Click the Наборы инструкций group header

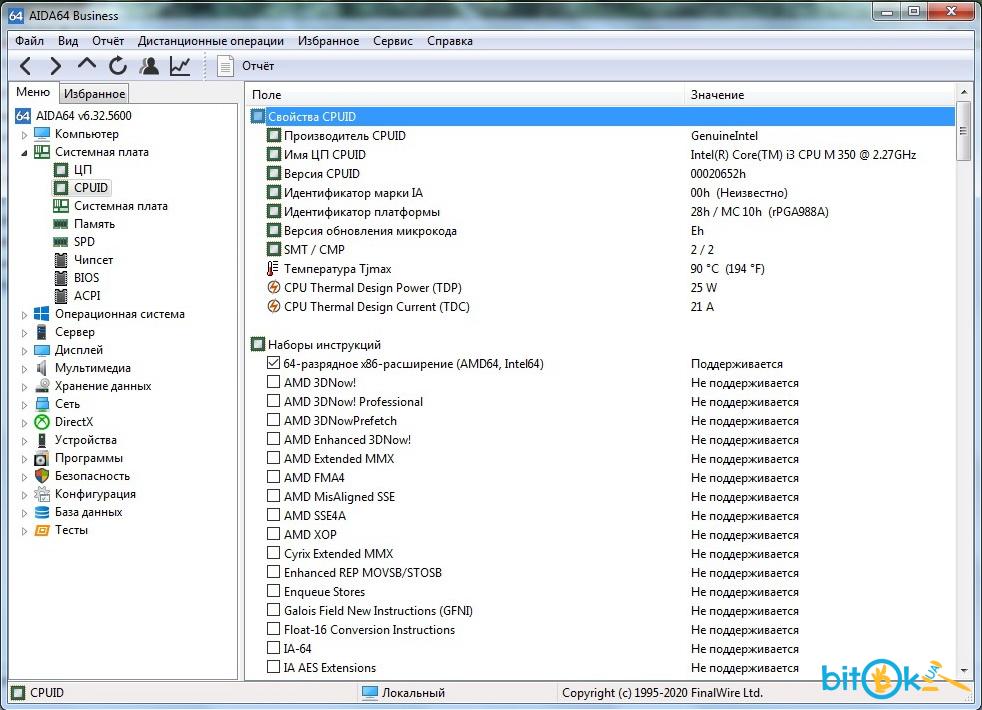point(324,344)
